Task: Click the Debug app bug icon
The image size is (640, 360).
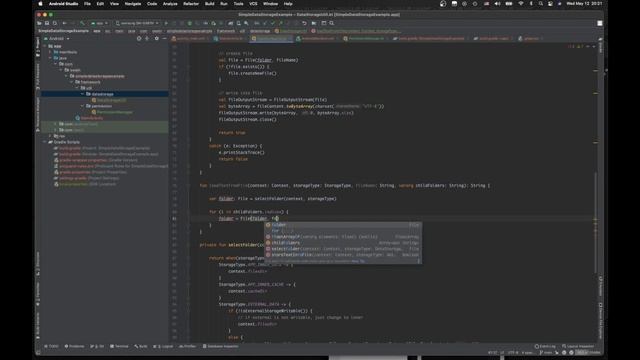Action: (189, 23)
